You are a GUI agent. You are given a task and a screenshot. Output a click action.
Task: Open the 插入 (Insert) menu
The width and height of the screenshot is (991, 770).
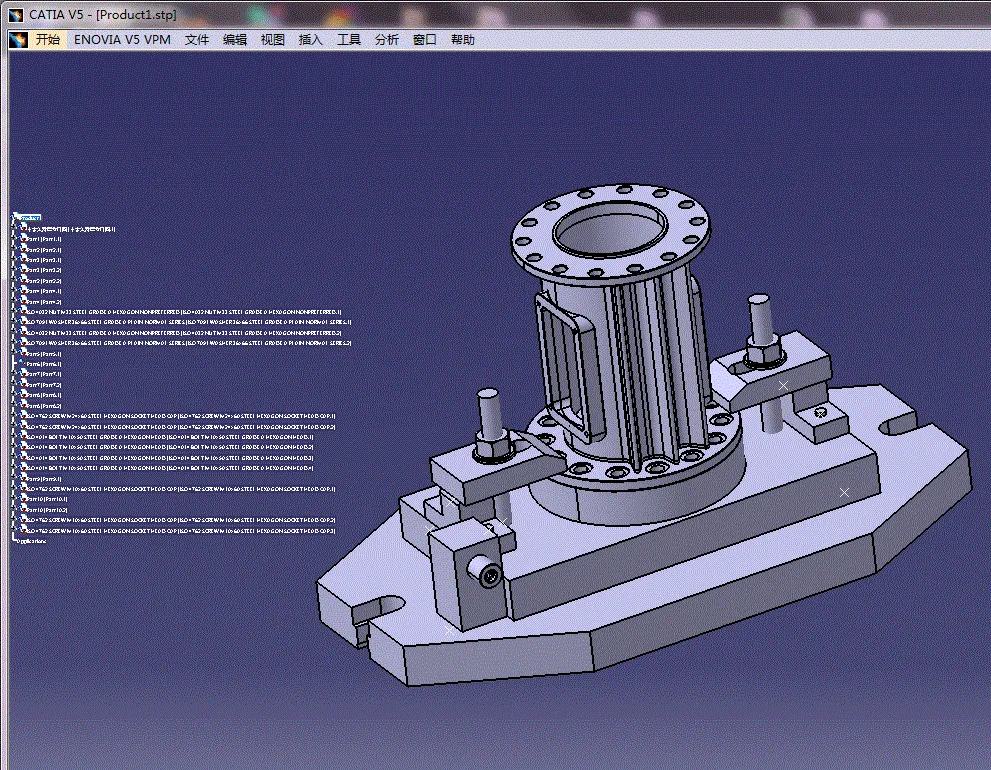tap(310, 40)
